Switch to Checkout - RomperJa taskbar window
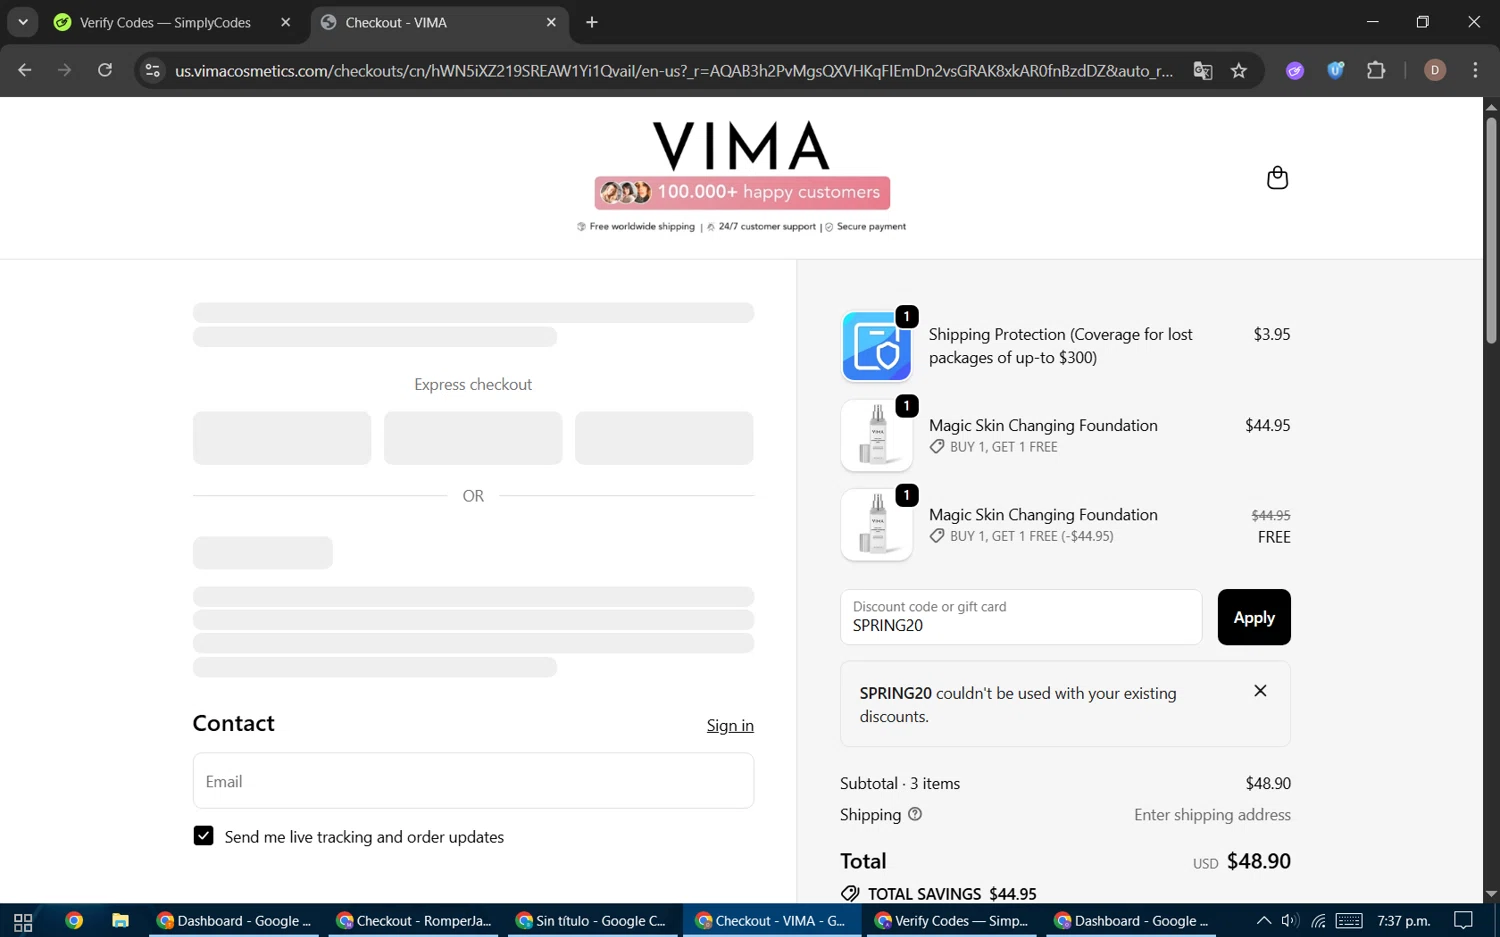The image size is (1500, 937). point(415,921)
